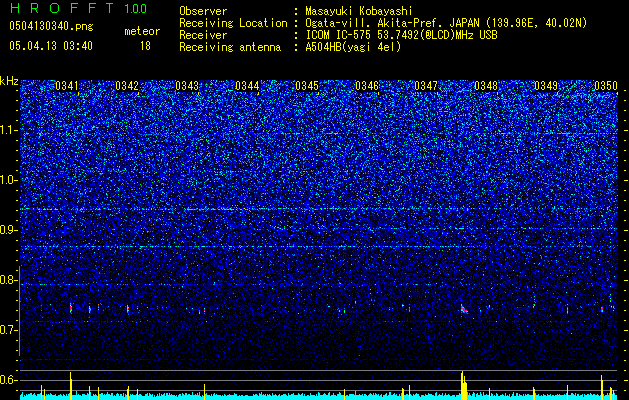Viewport: 629px width, 400px height.
Task: Click the 0343 time marker
Action: point(187,86)
